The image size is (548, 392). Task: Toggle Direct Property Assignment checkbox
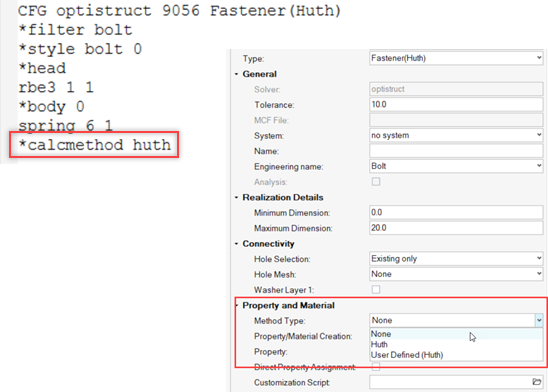point(376,366)
